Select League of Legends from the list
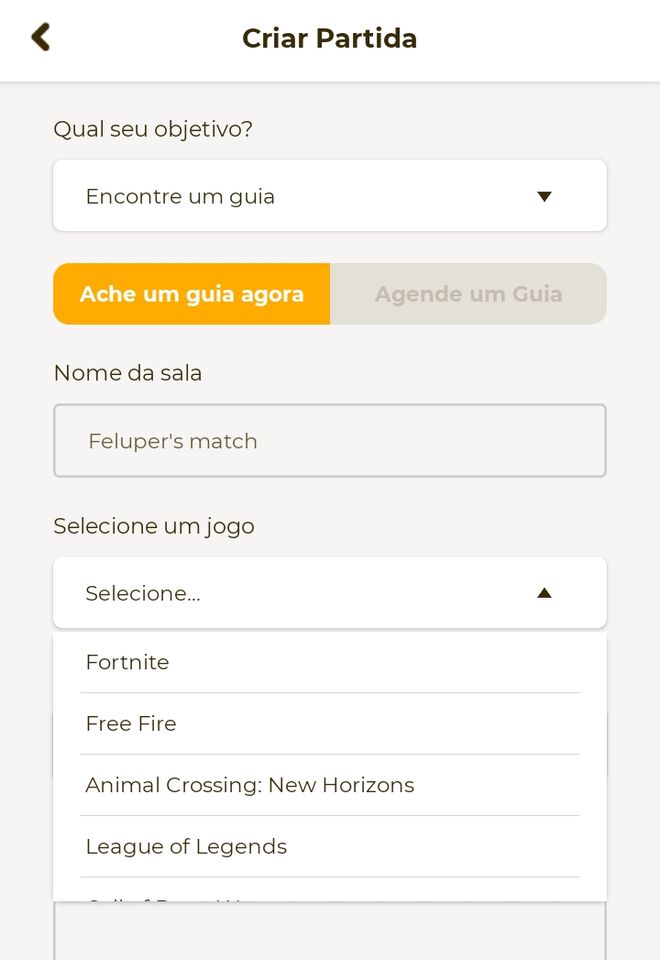 tap(330, 846)
